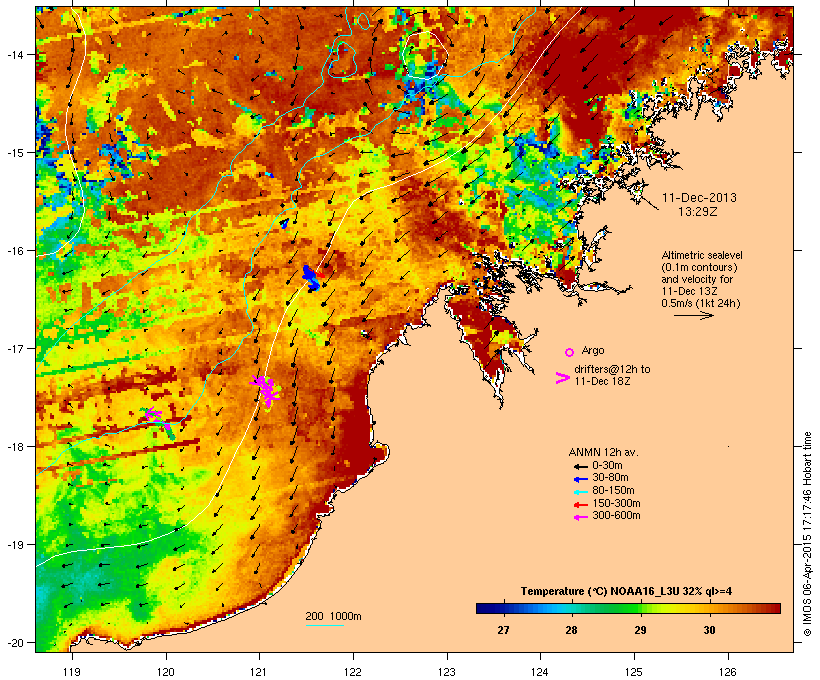Click the '11-Dec 18Z' drifters label
The height and width of the screenshot is (680, 820).
coord(602,381)
